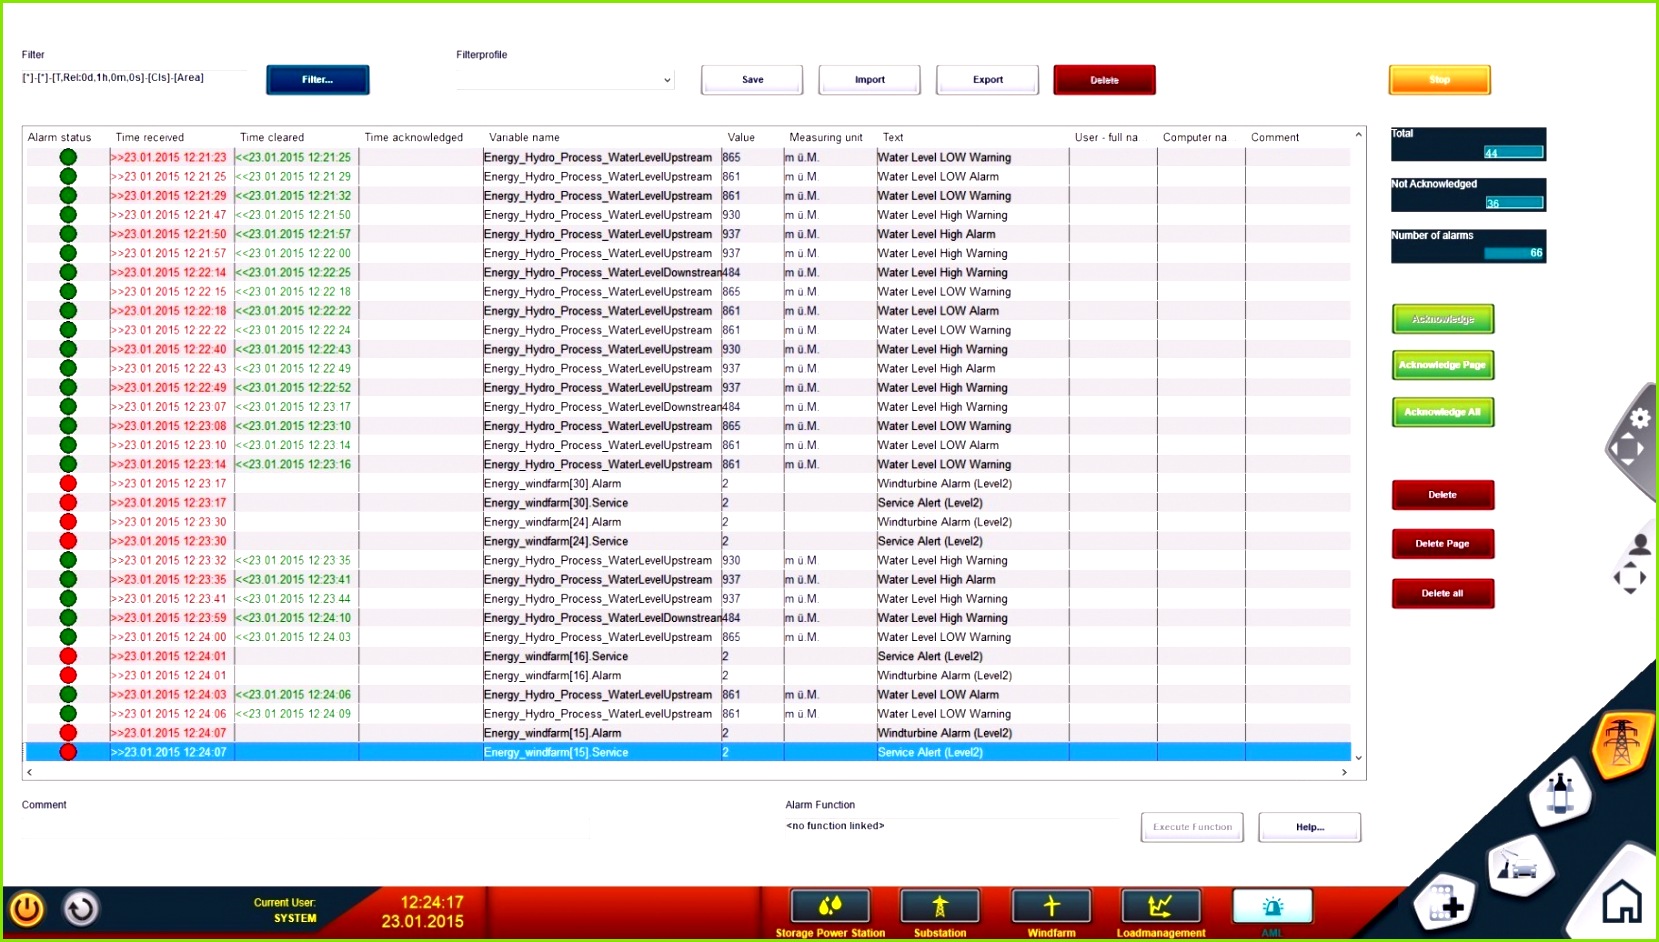This screenshot has width=1659, height=942.
Task: Switch to the Windfarm tab
Action: [1051, 907]
